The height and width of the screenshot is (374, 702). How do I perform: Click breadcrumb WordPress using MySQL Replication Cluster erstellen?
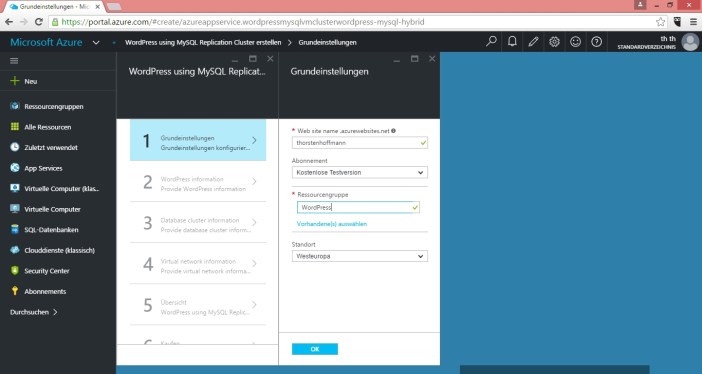tap(203, 43)
